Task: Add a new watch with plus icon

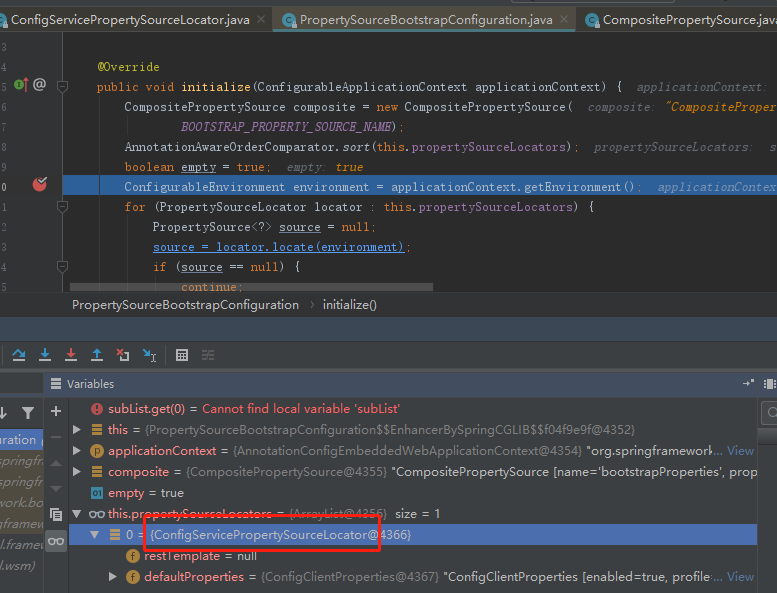Action: click(x=56, y=411)
